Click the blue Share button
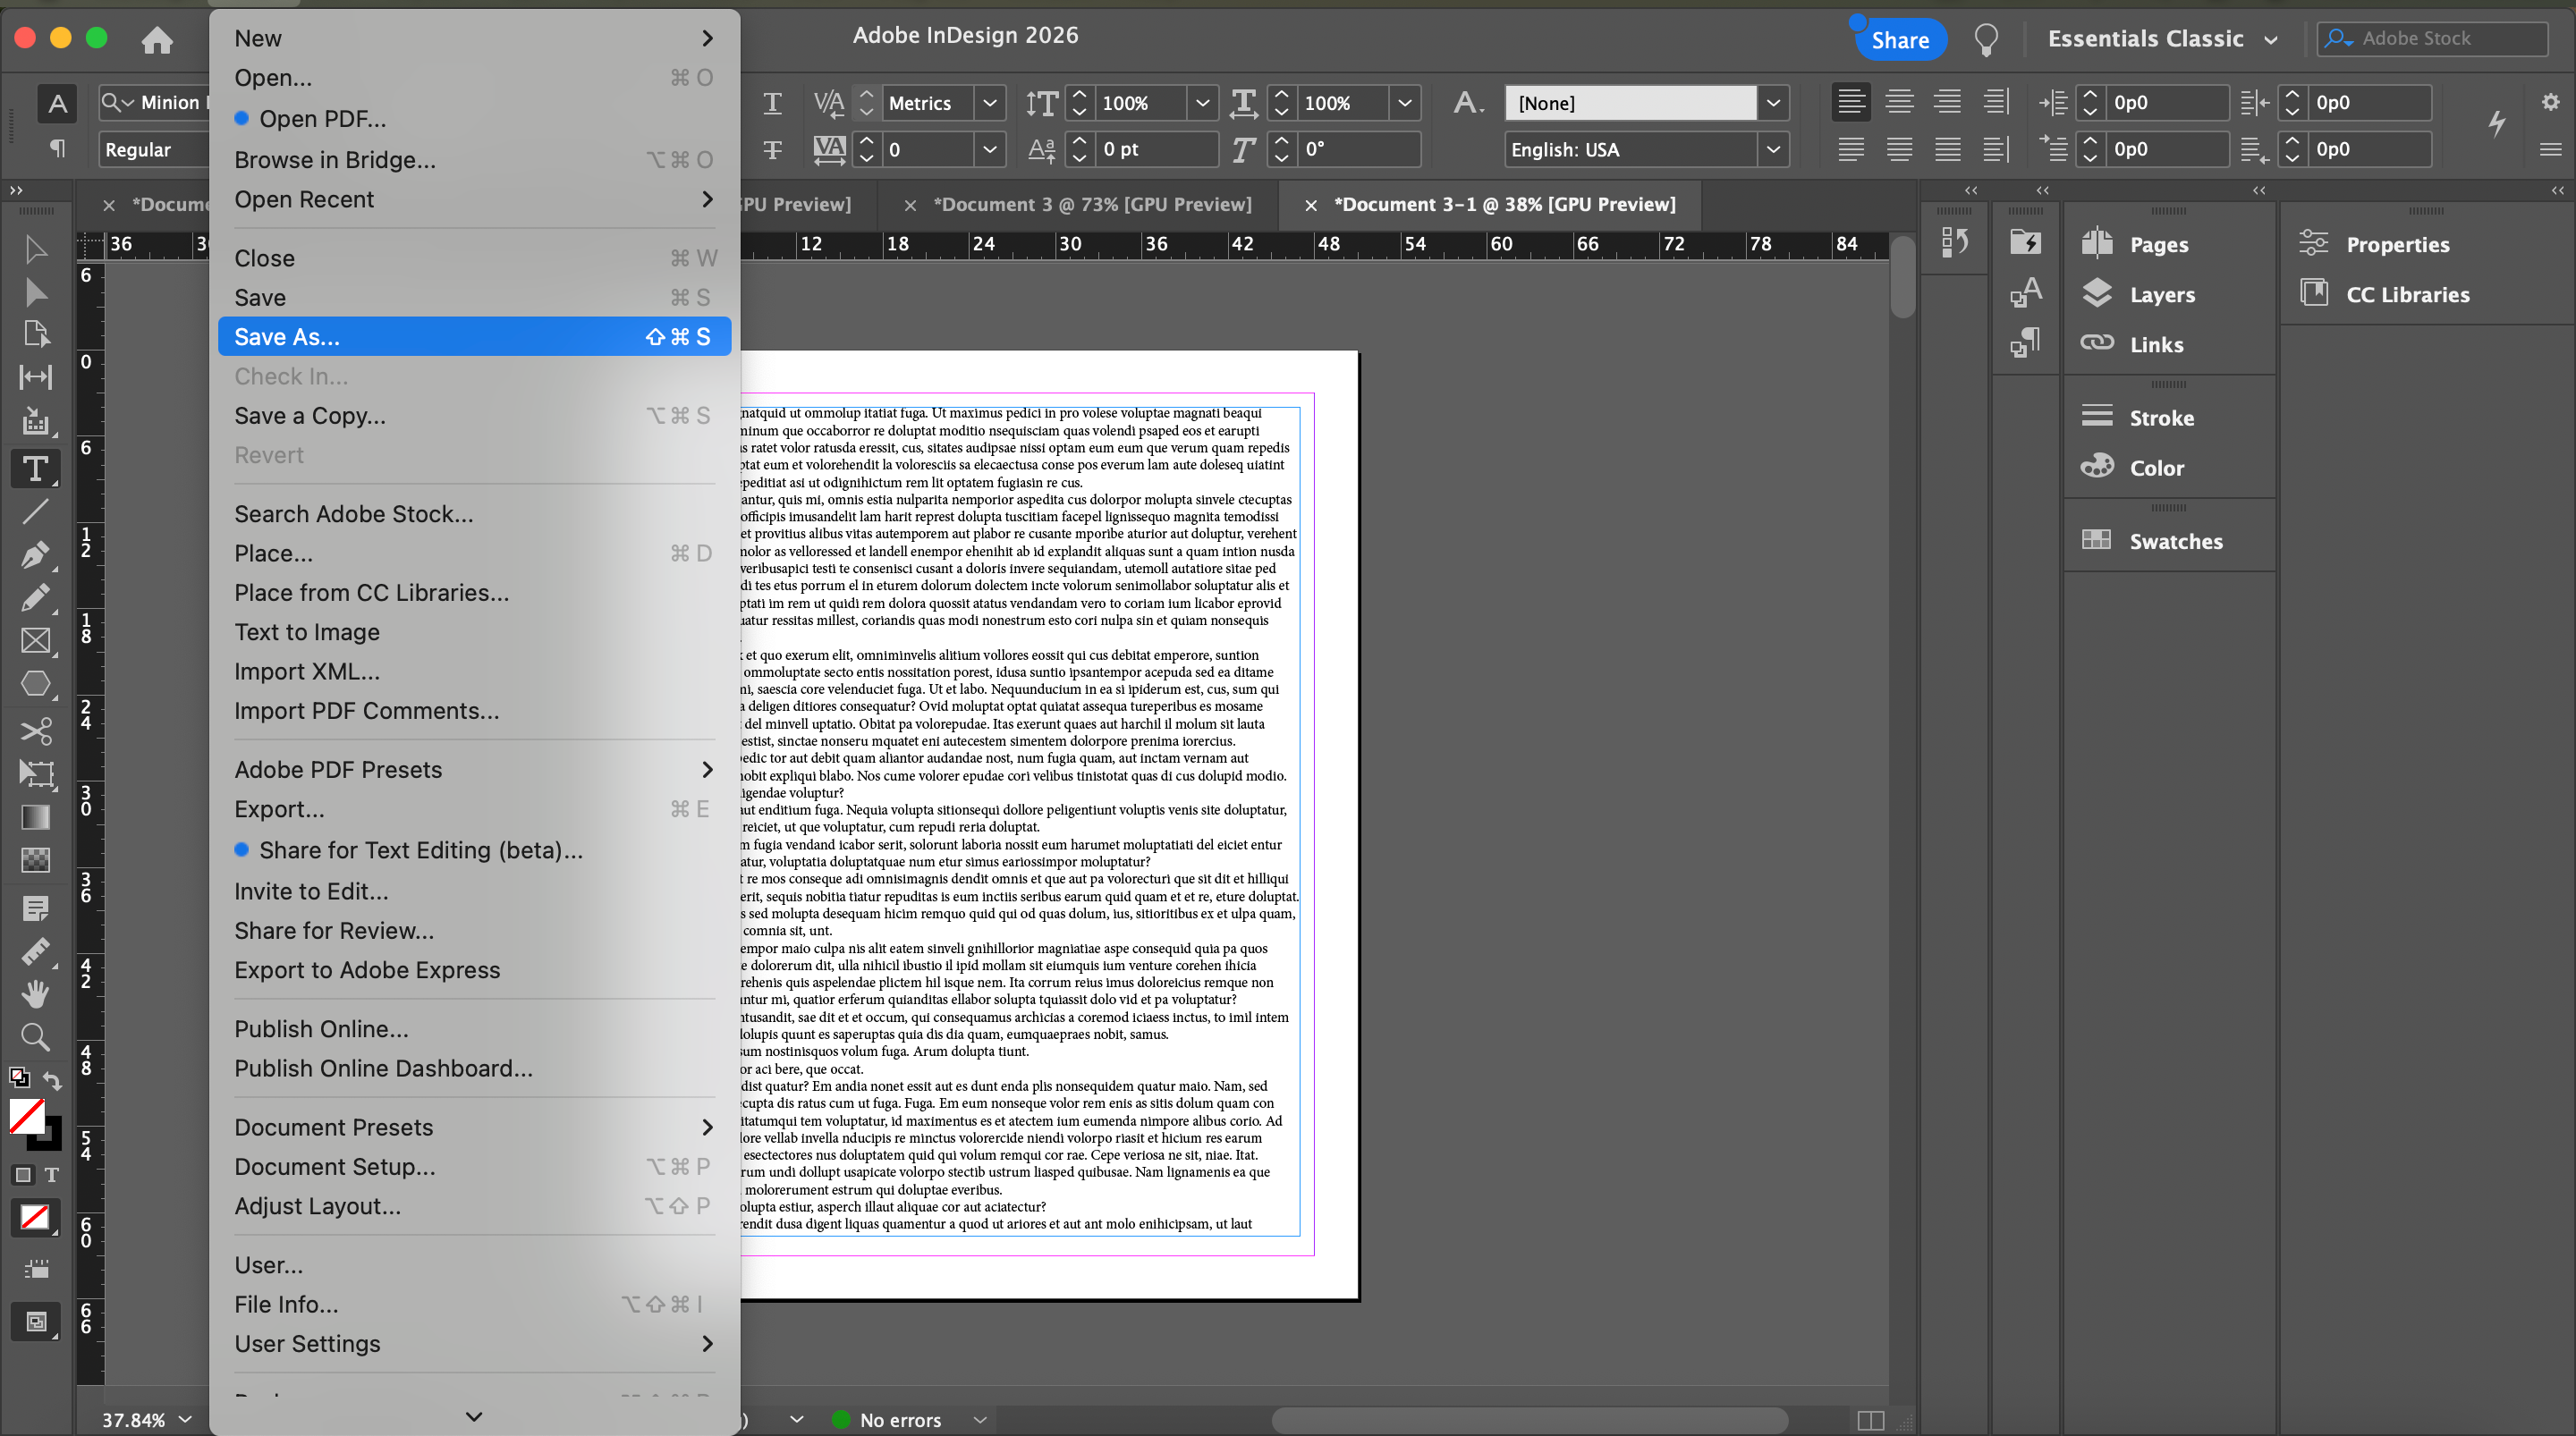This screenshot has height=1436, width=2576. 1899,40
